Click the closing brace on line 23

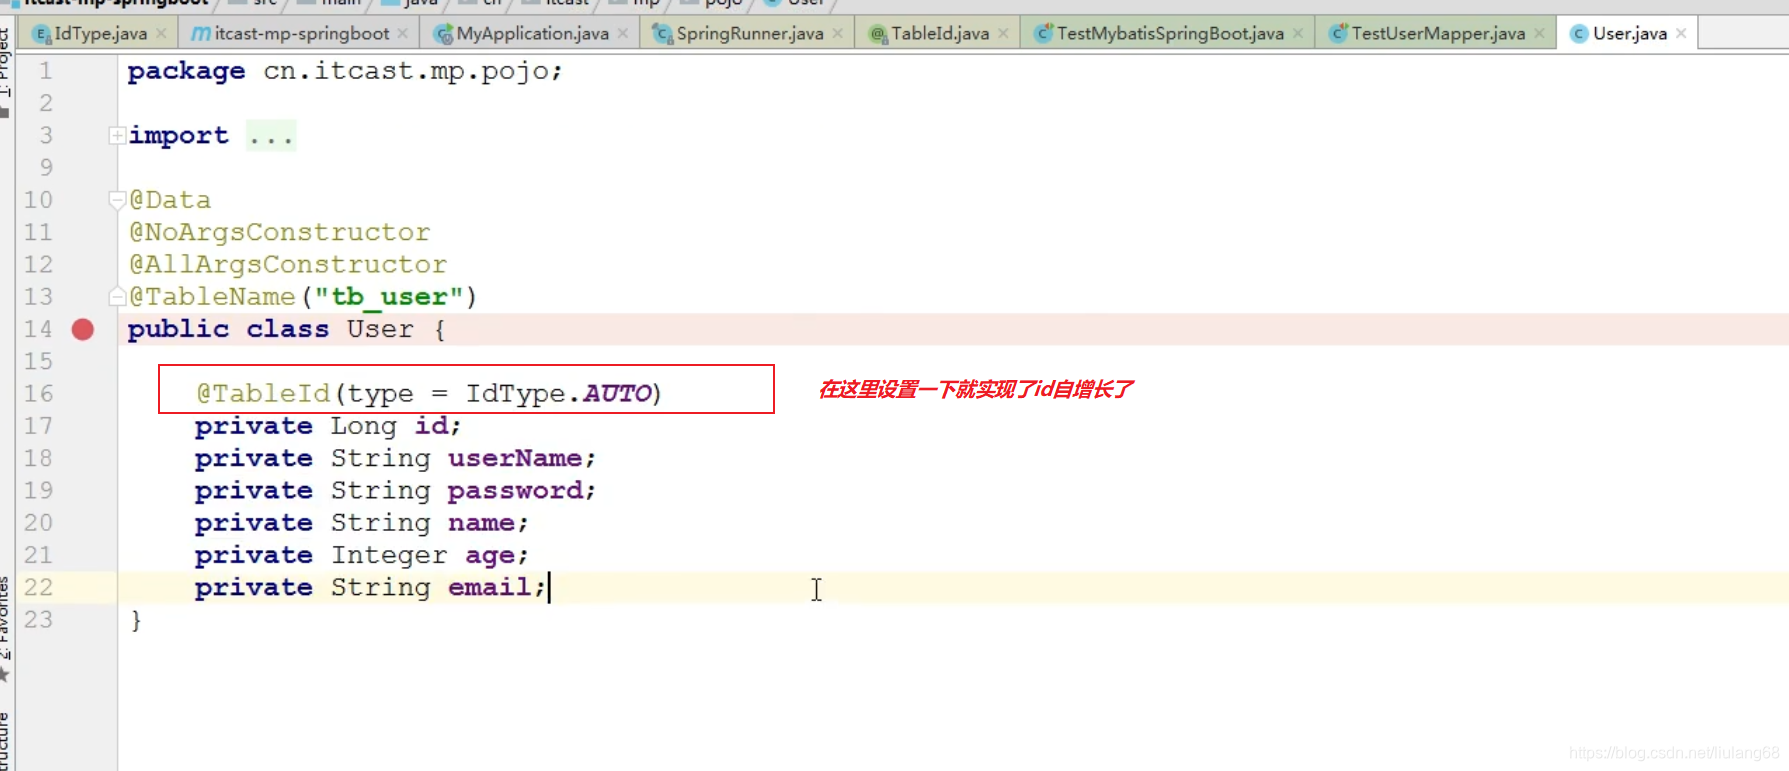point(136,620)
